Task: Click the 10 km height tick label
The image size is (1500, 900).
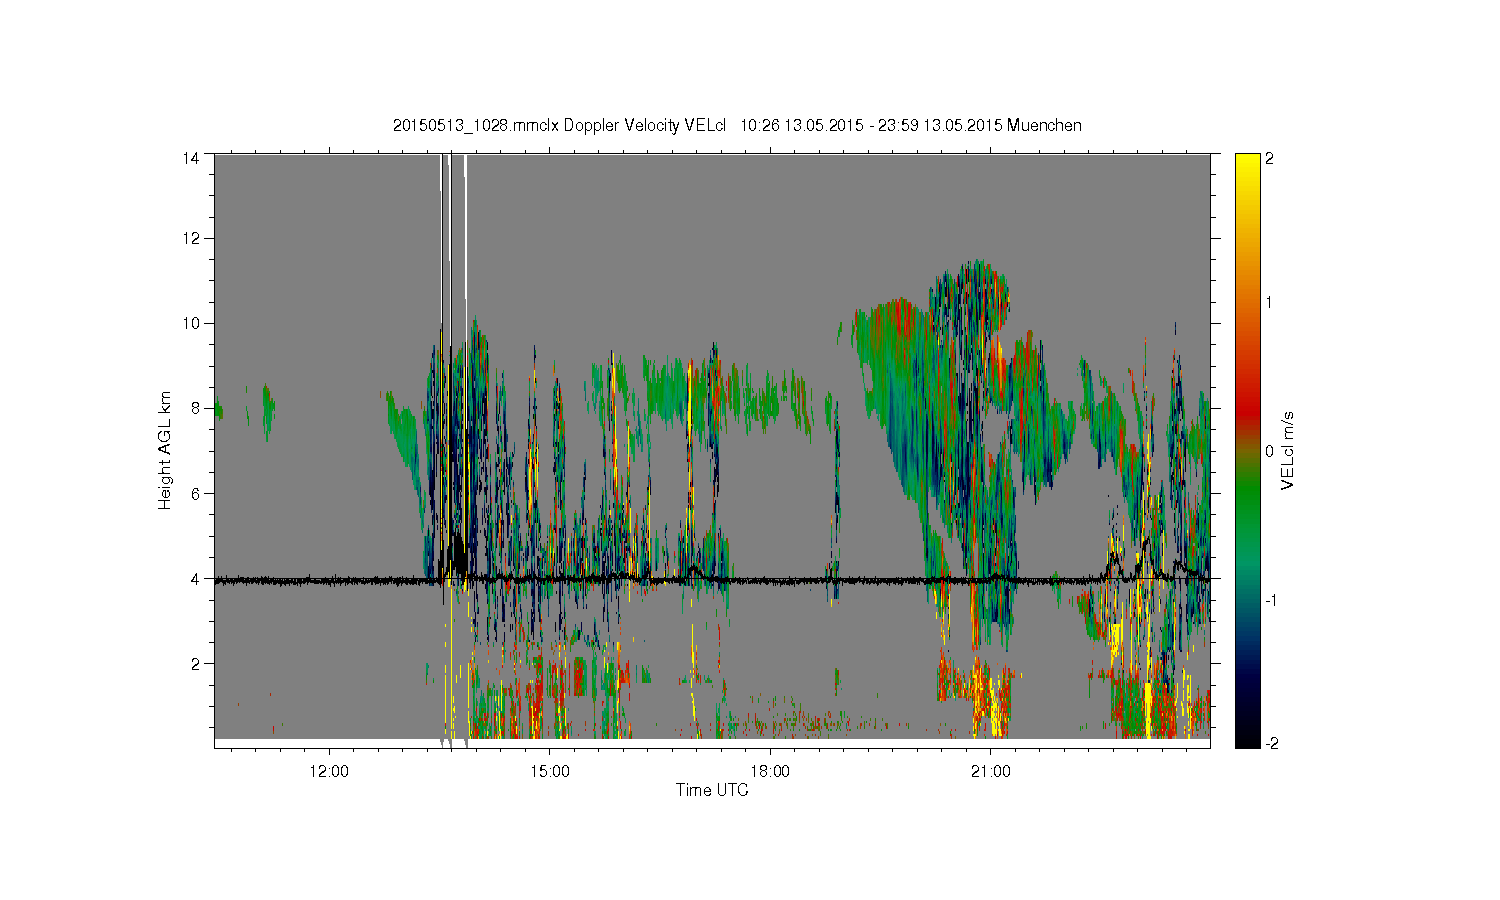Action: (191, 323)
